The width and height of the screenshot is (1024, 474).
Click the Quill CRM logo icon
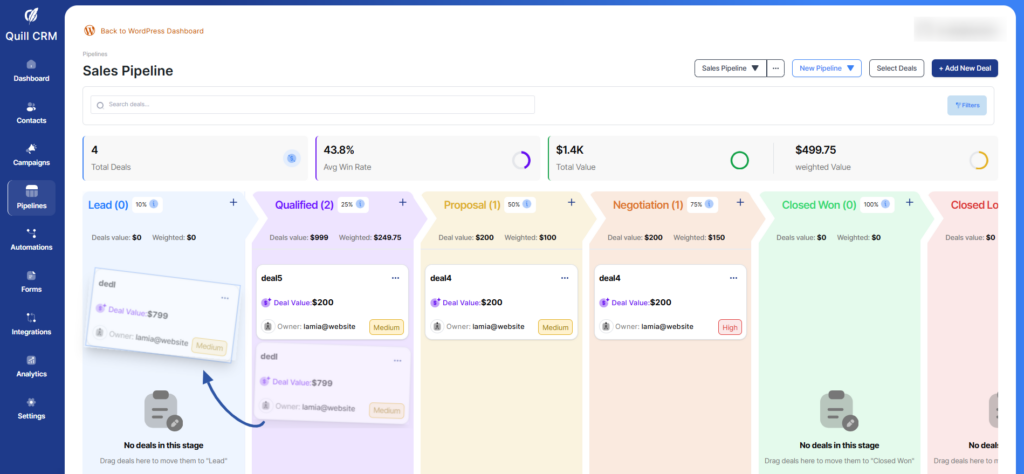[x=31, y=14]
